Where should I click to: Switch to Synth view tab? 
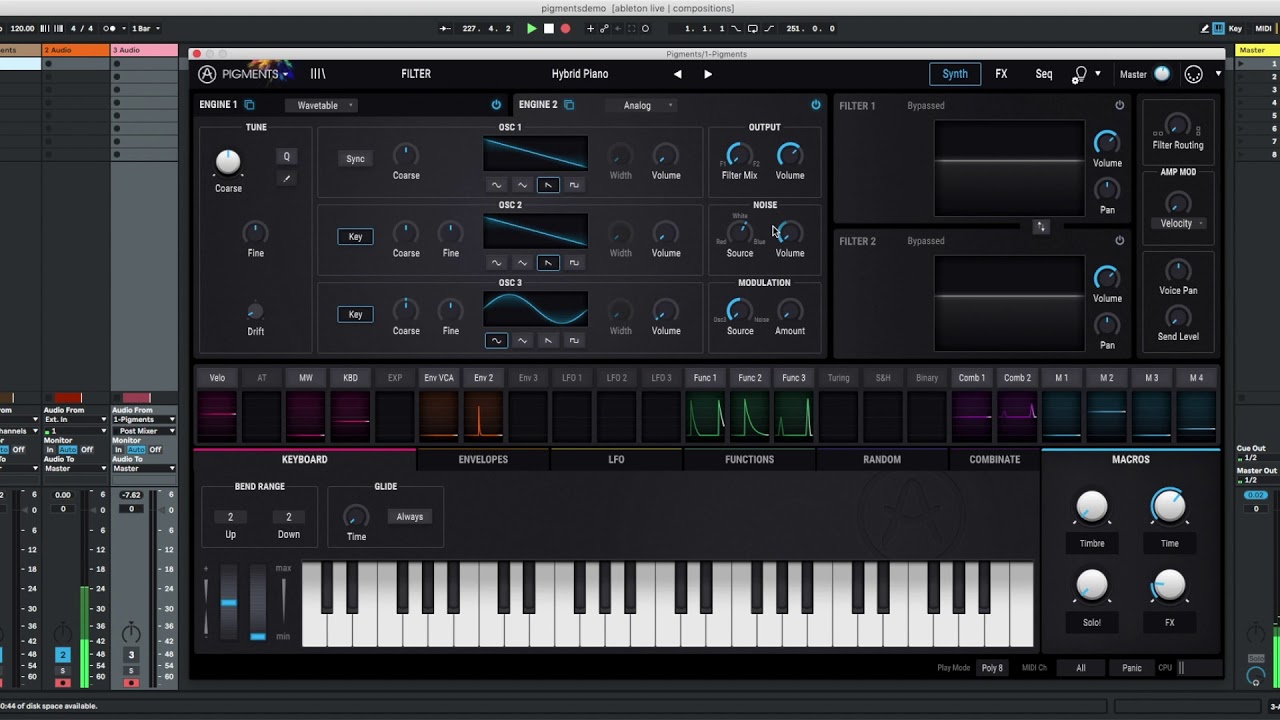pos(955,74)
